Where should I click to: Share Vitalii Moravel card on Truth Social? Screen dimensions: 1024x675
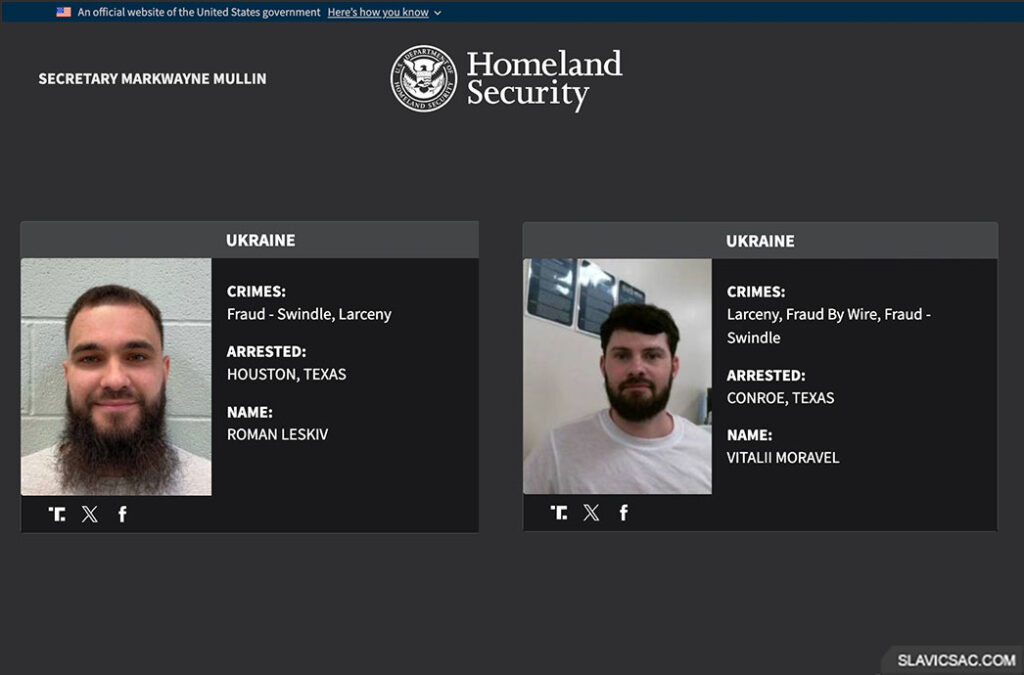[x=559, y=513]
